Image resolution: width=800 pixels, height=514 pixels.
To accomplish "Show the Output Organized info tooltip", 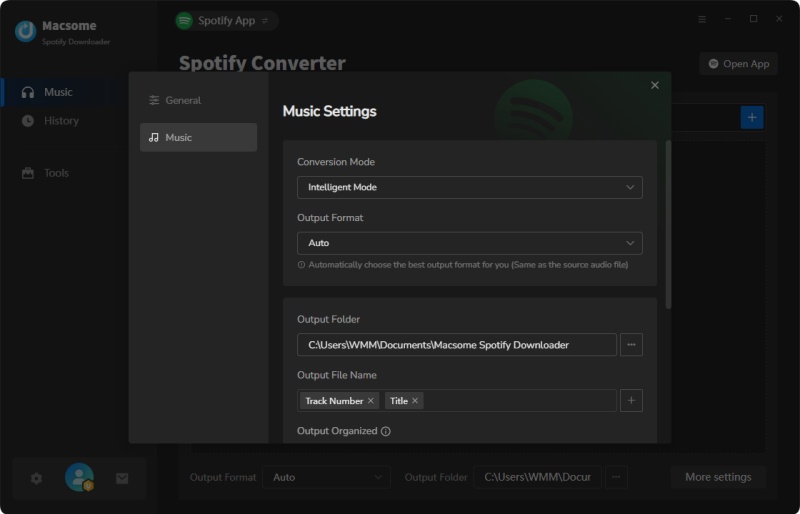I will [x=386, y=431].
